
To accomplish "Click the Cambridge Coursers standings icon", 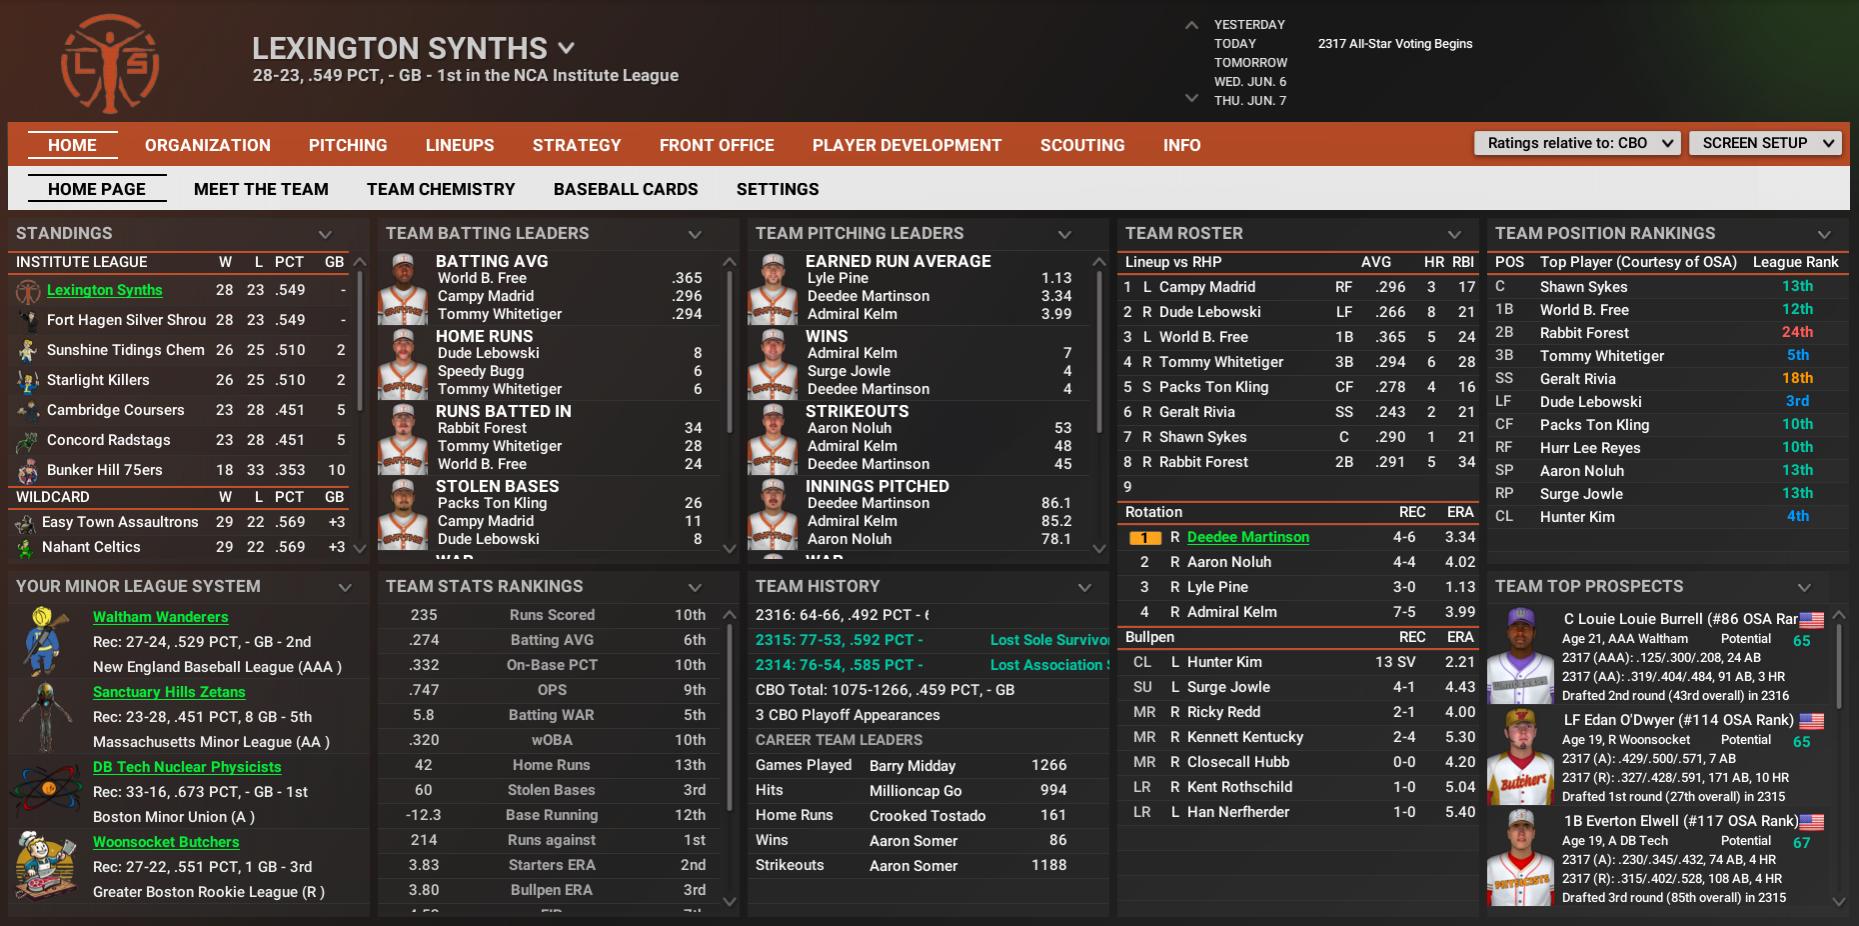I will 27,410.
